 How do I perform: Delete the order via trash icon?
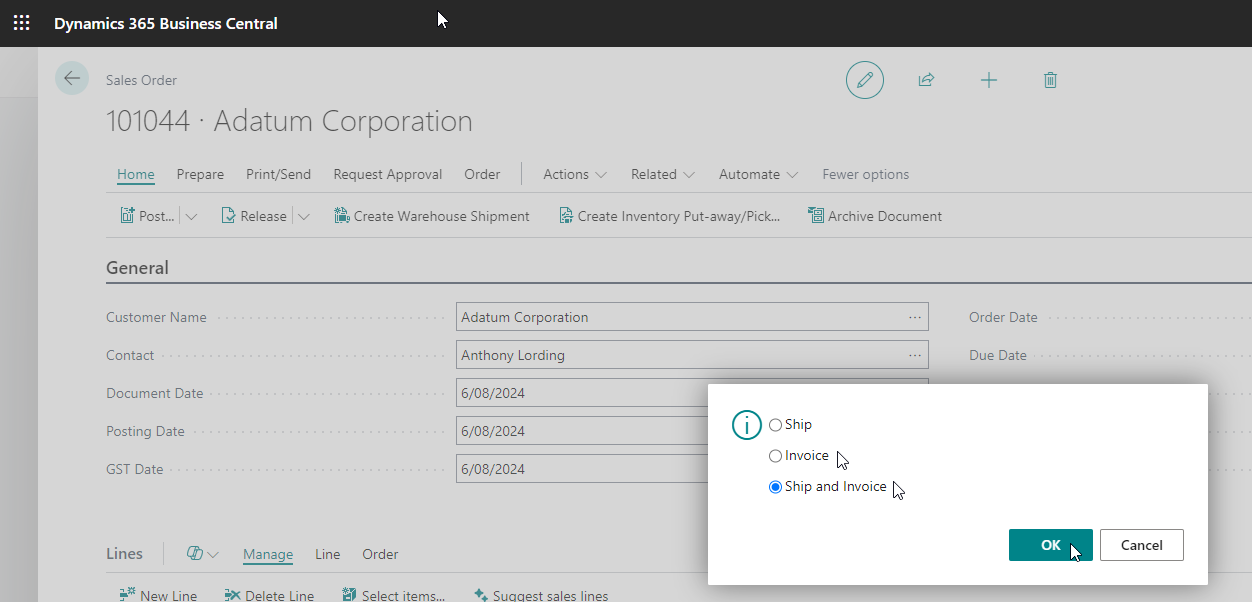click(x=1050, y=80)
